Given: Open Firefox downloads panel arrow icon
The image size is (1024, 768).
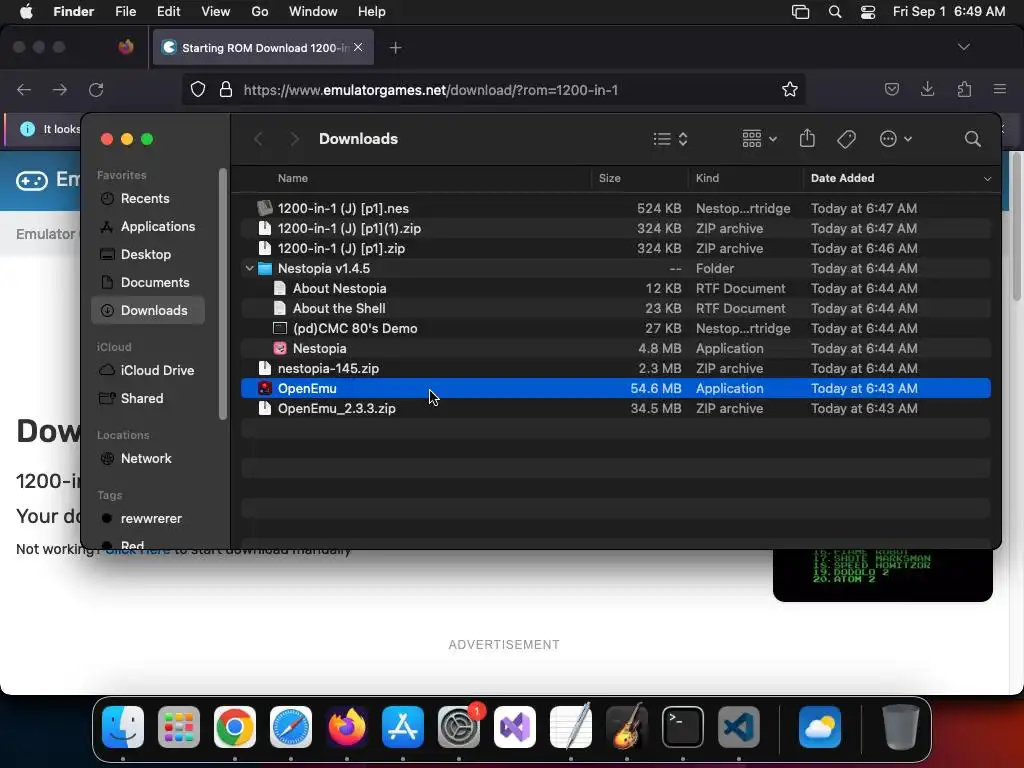Looking at the screenshot, I should pyautogui.click(x=927, y=89).
